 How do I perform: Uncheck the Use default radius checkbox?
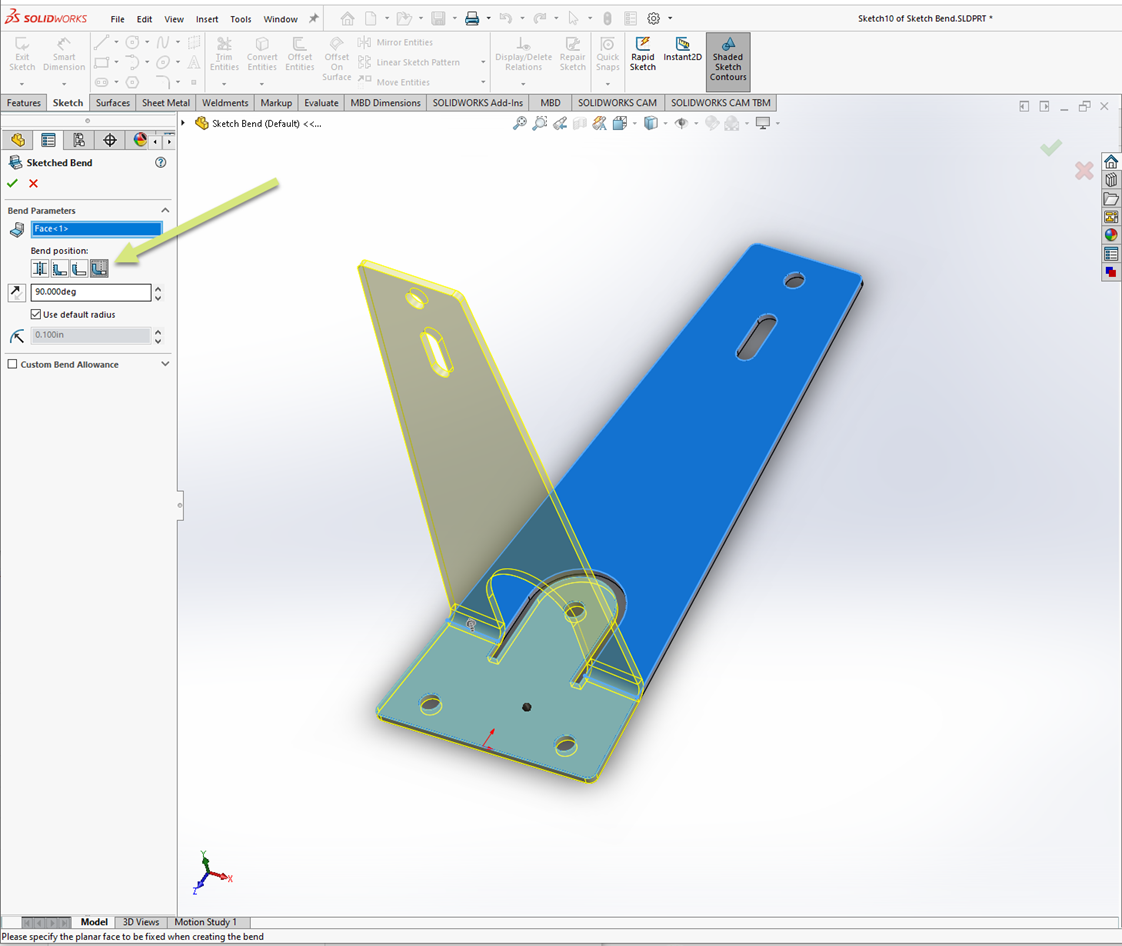[36, 313]
